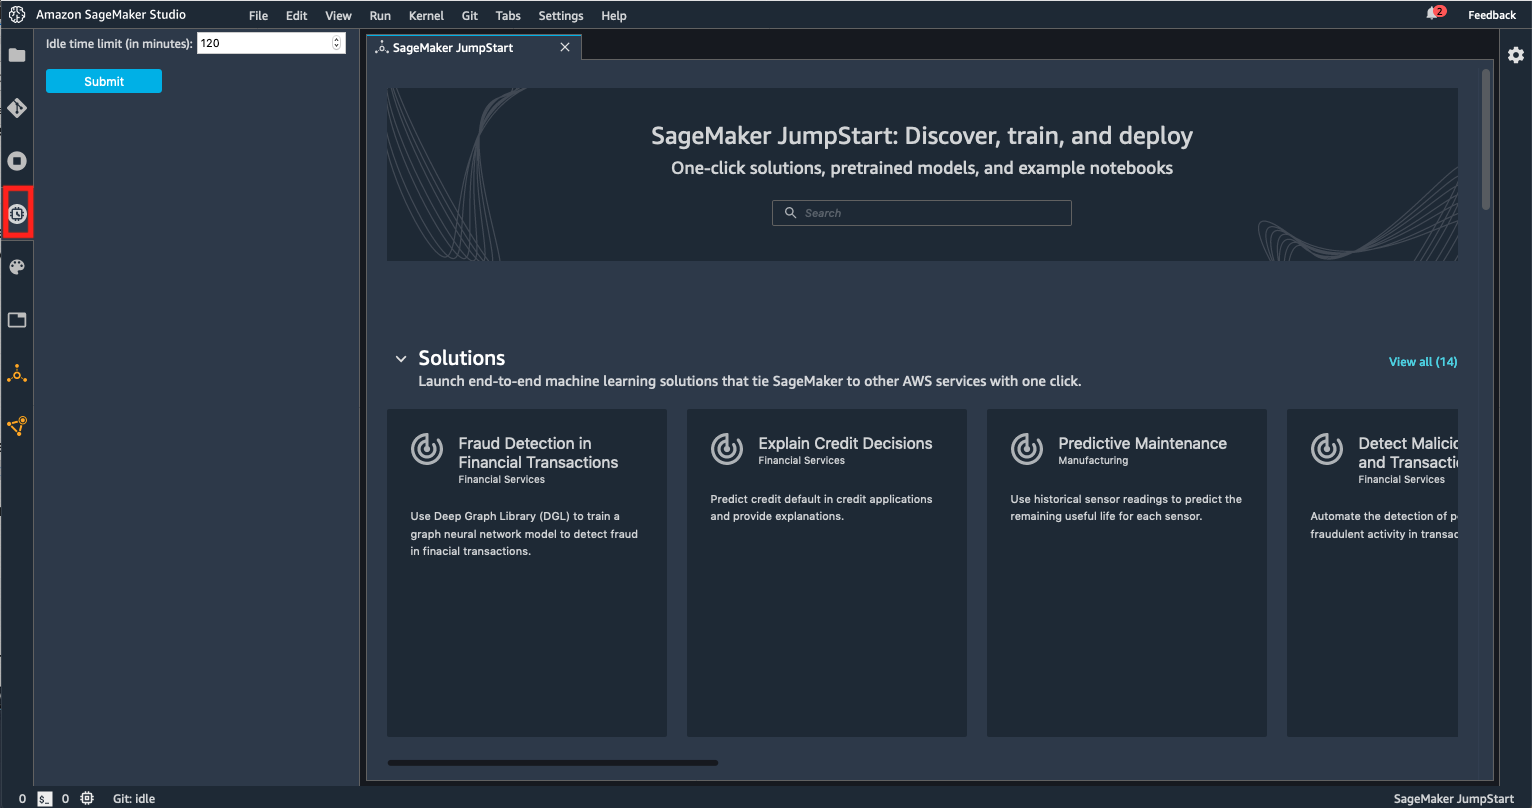Screen dimensions: 1532x808
Task: Open the highlighted auto-shutdown extension icon
Action: click(17, 213)
